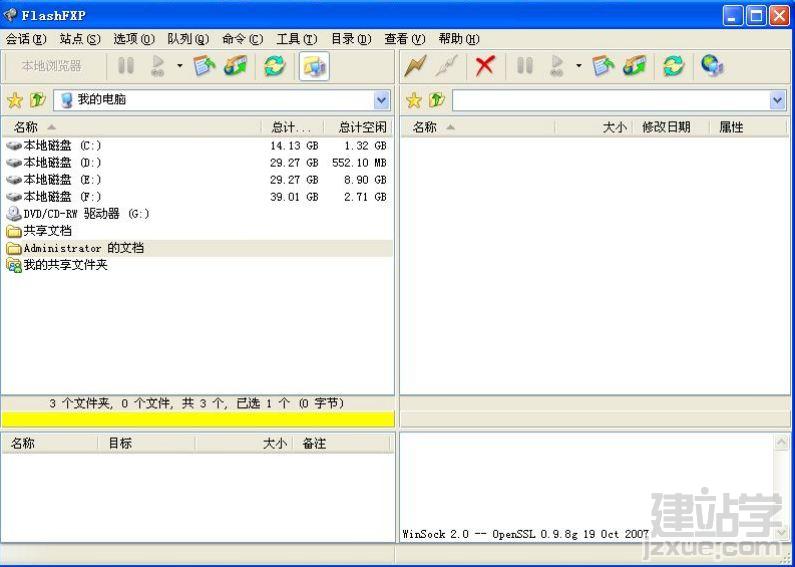Click the 本地浏览器 label button
Screen dimensions: 795x567
point(51,66)
